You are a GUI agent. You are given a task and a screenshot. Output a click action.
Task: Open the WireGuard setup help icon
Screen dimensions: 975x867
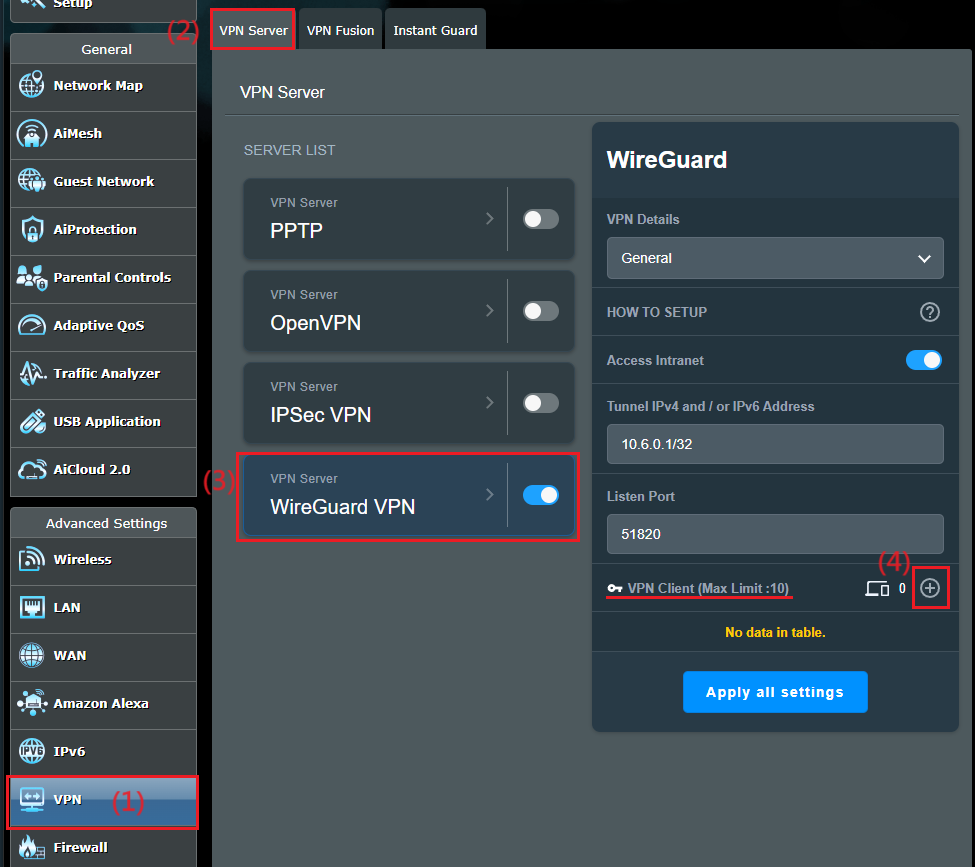pyautogui.click(x=929, y=312)
